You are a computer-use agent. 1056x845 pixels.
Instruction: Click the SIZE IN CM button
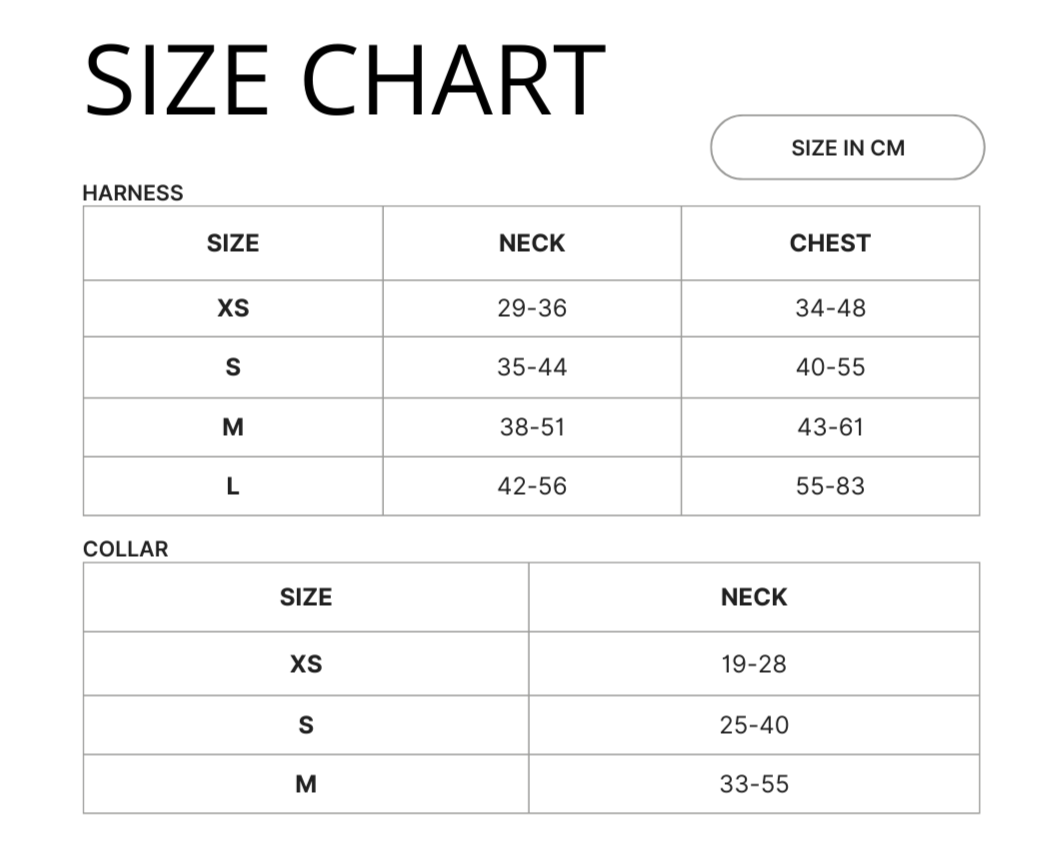[847, 147]
